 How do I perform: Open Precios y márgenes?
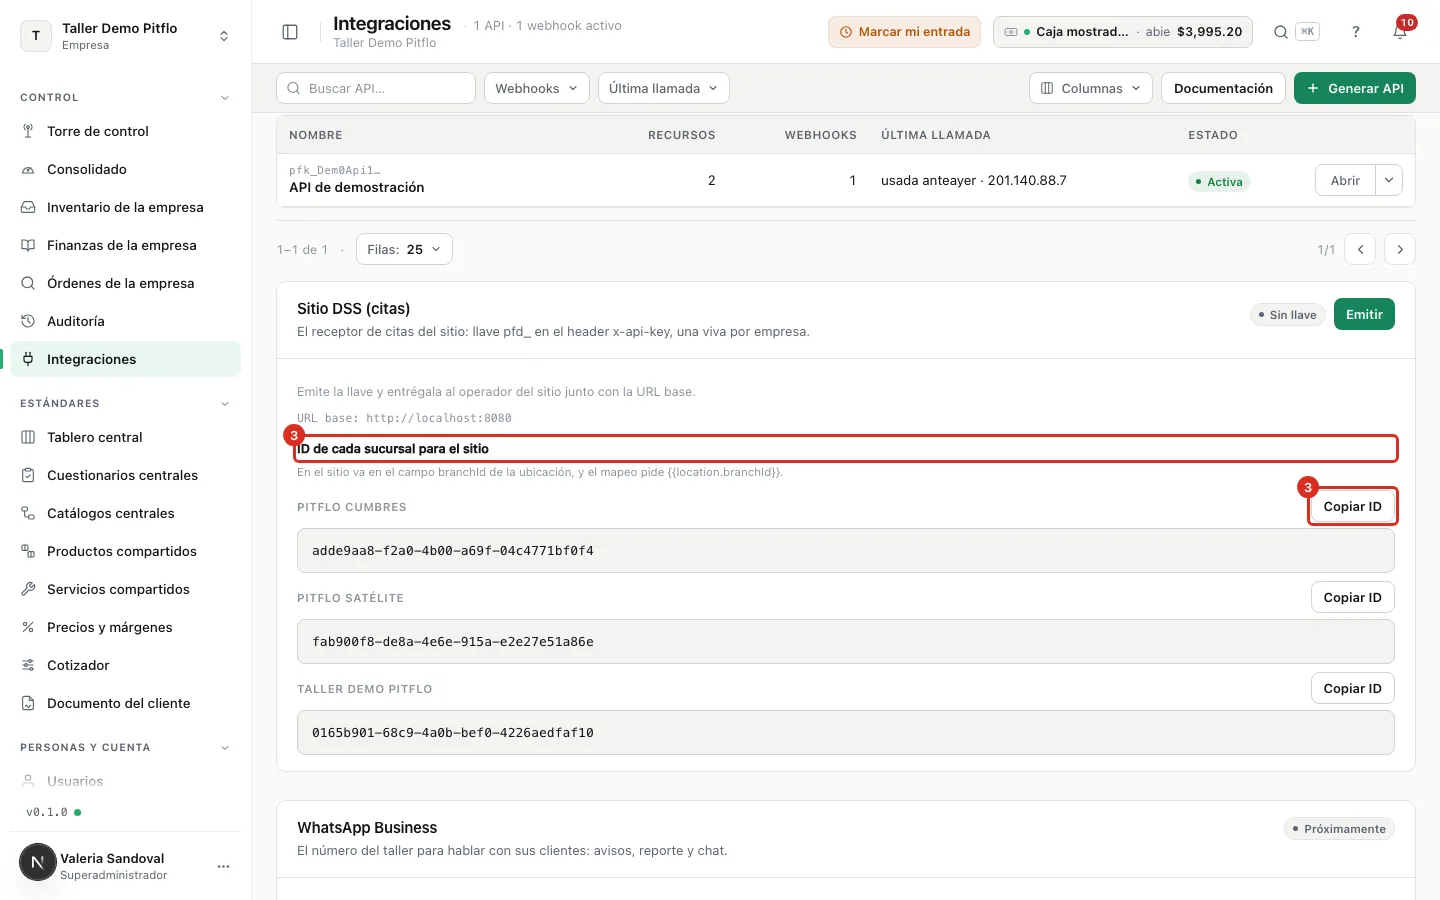tap(125, 627)
